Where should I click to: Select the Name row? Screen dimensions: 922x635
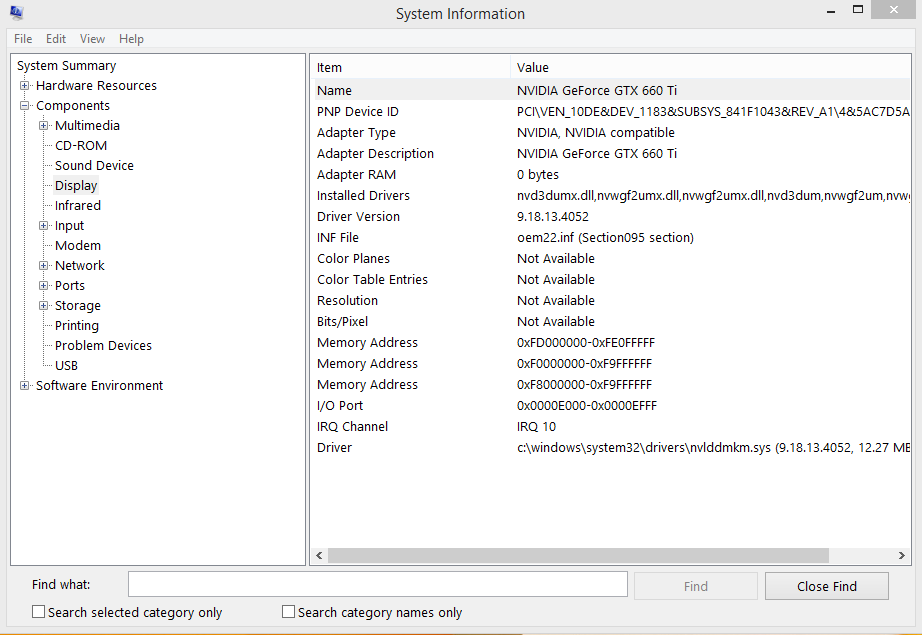611,91
